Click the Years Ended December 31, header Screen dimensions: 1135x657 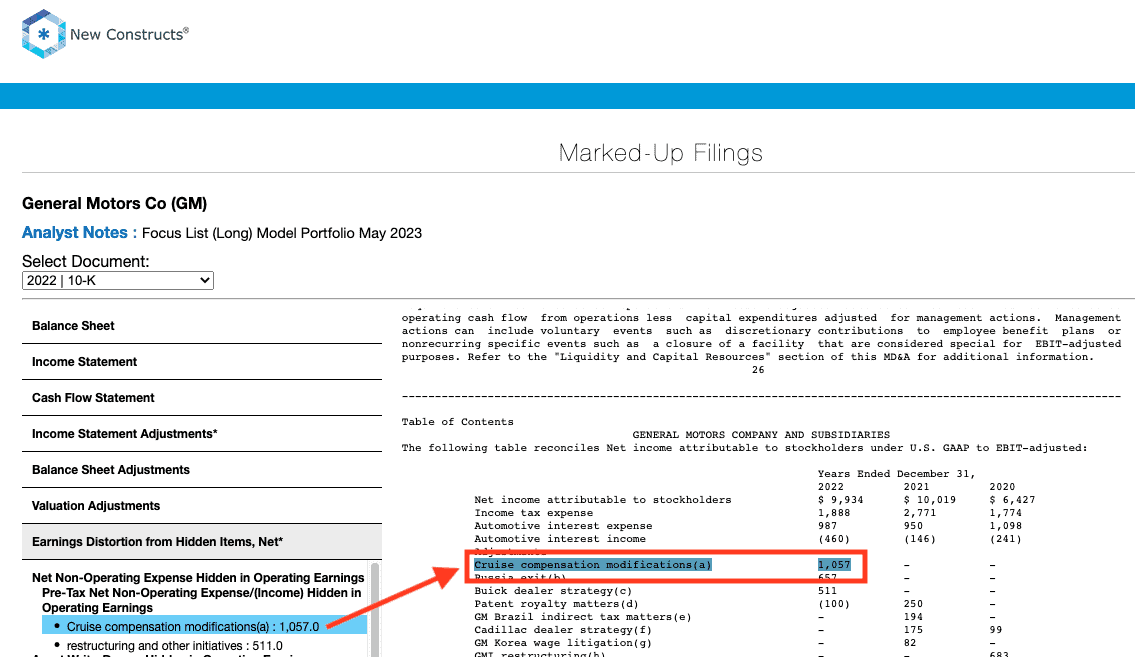click(x=897, y=474)
